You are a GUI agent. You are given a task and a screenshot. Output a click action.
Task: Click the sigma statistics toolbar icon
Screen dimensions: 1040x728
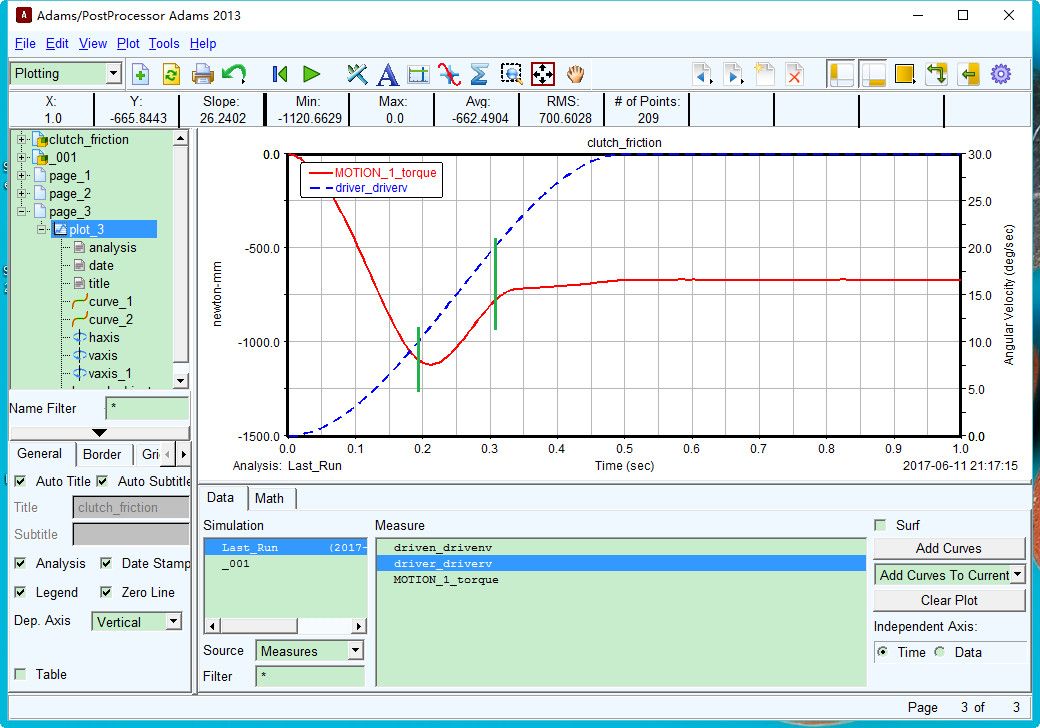(x=479, y=74)
